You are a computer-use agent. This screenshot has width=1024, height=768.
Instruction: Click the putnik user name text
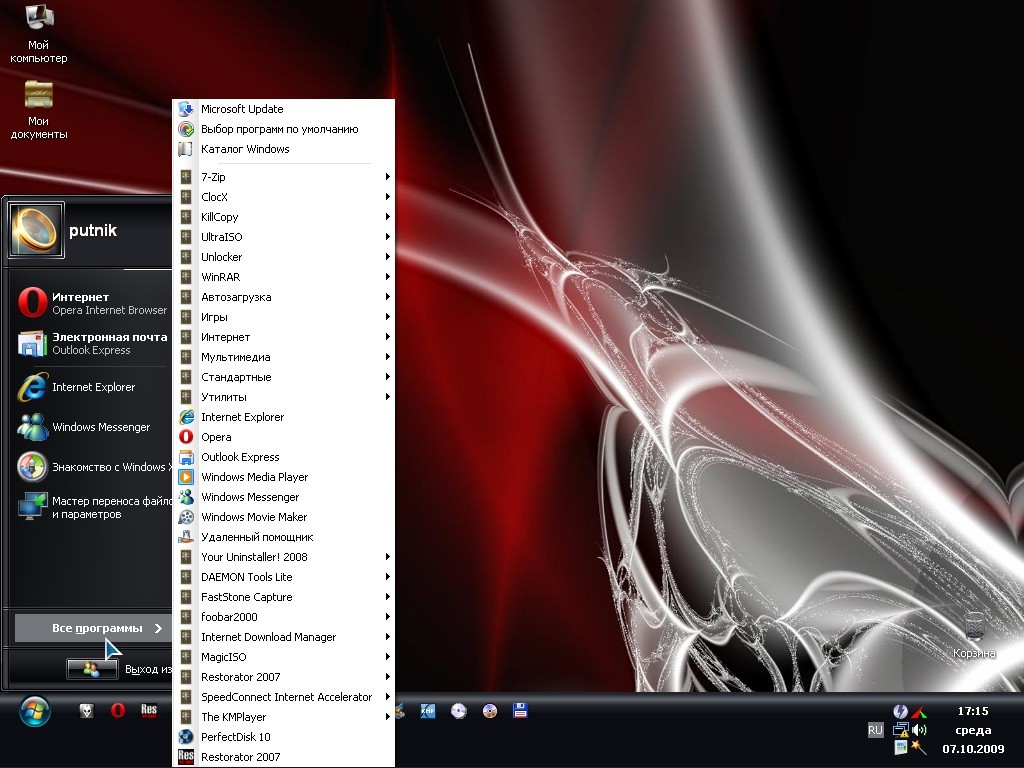(x=93, y=231)
